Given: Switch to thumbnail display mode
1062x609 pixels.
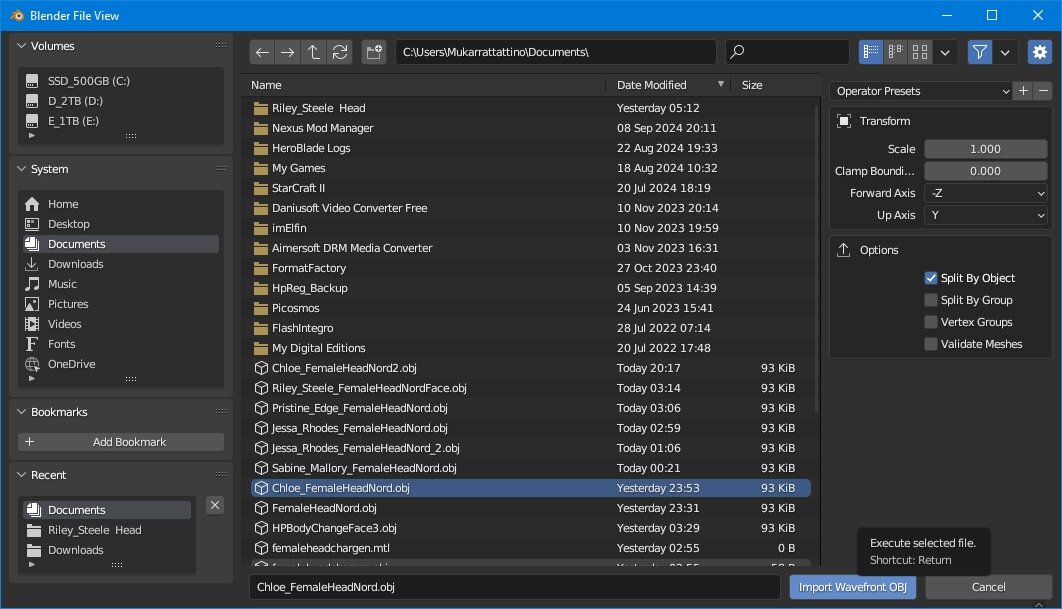Looking at the screenshot, I should coord(920,52).
